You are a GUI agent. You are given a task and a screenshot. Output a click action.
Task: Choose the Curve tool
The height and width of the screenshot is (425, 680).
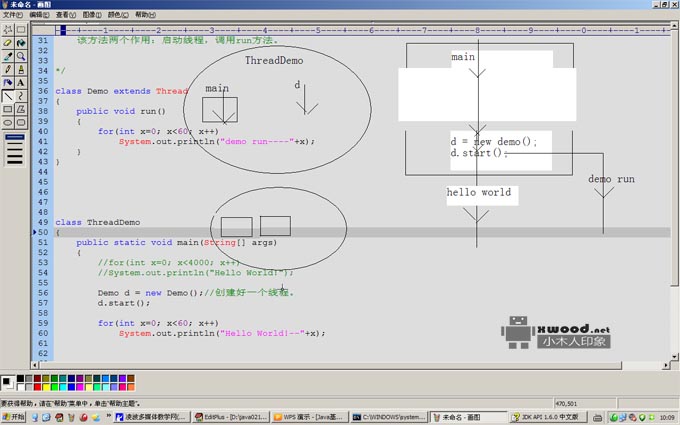click(21, 96)
